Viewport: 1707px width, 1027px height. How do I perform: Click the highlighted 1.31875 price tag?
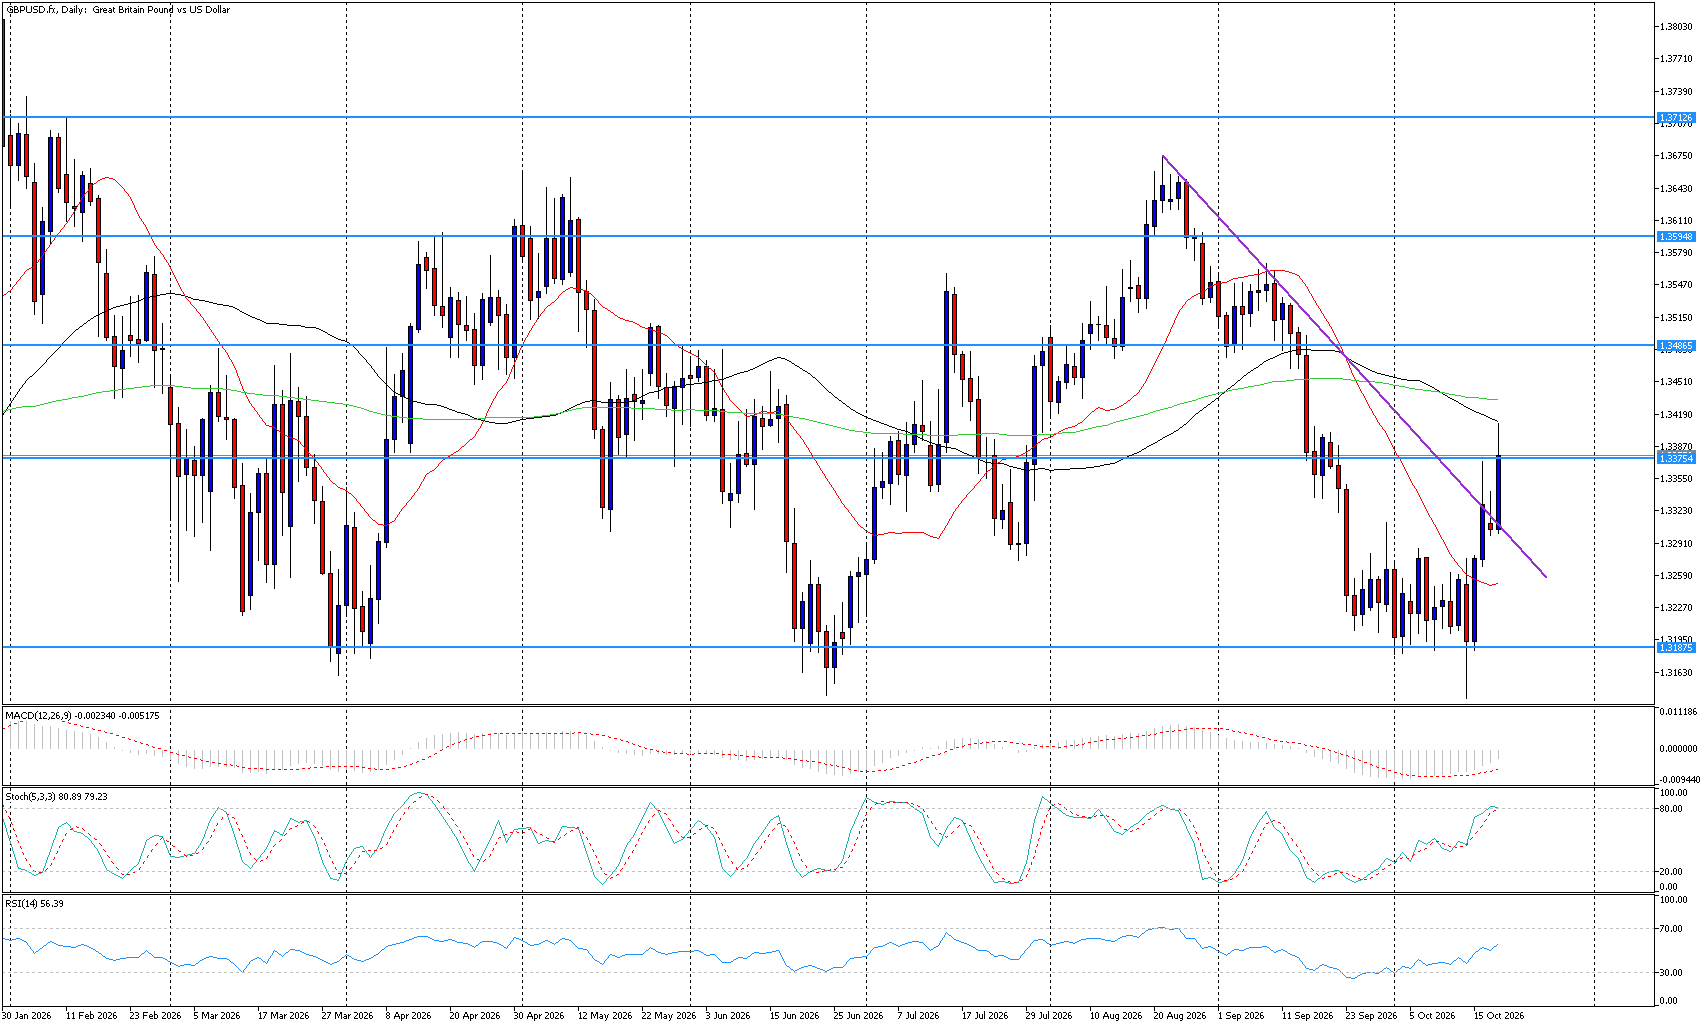pos(1676,648)
